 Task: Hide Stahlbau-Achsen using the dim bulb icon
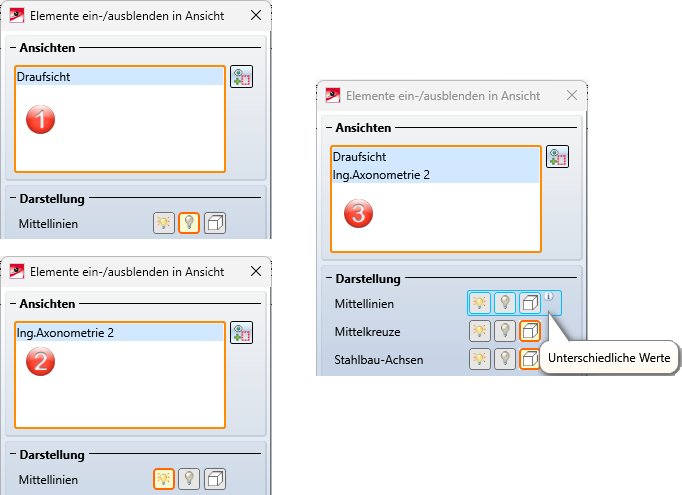[505, 359]
